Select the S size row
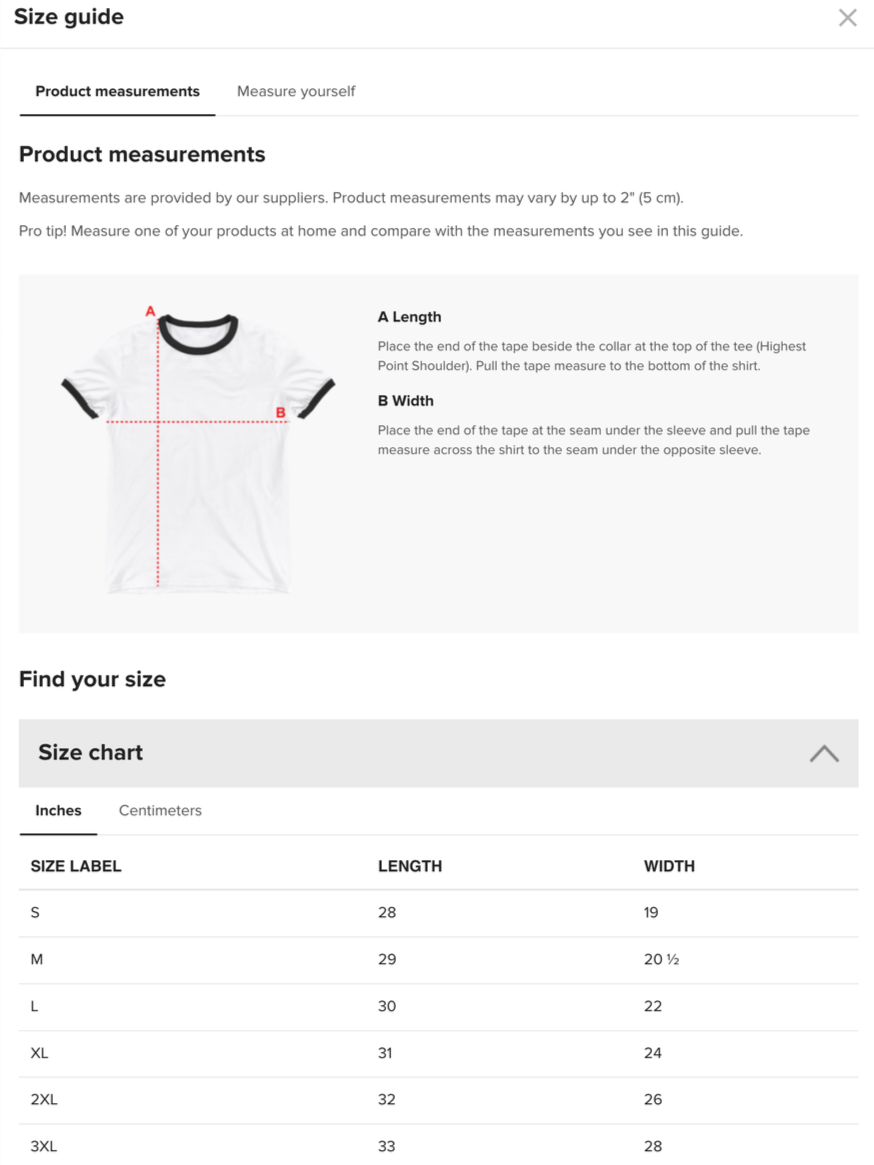This screenshot has height=1165, width=874. click(438, 913)
